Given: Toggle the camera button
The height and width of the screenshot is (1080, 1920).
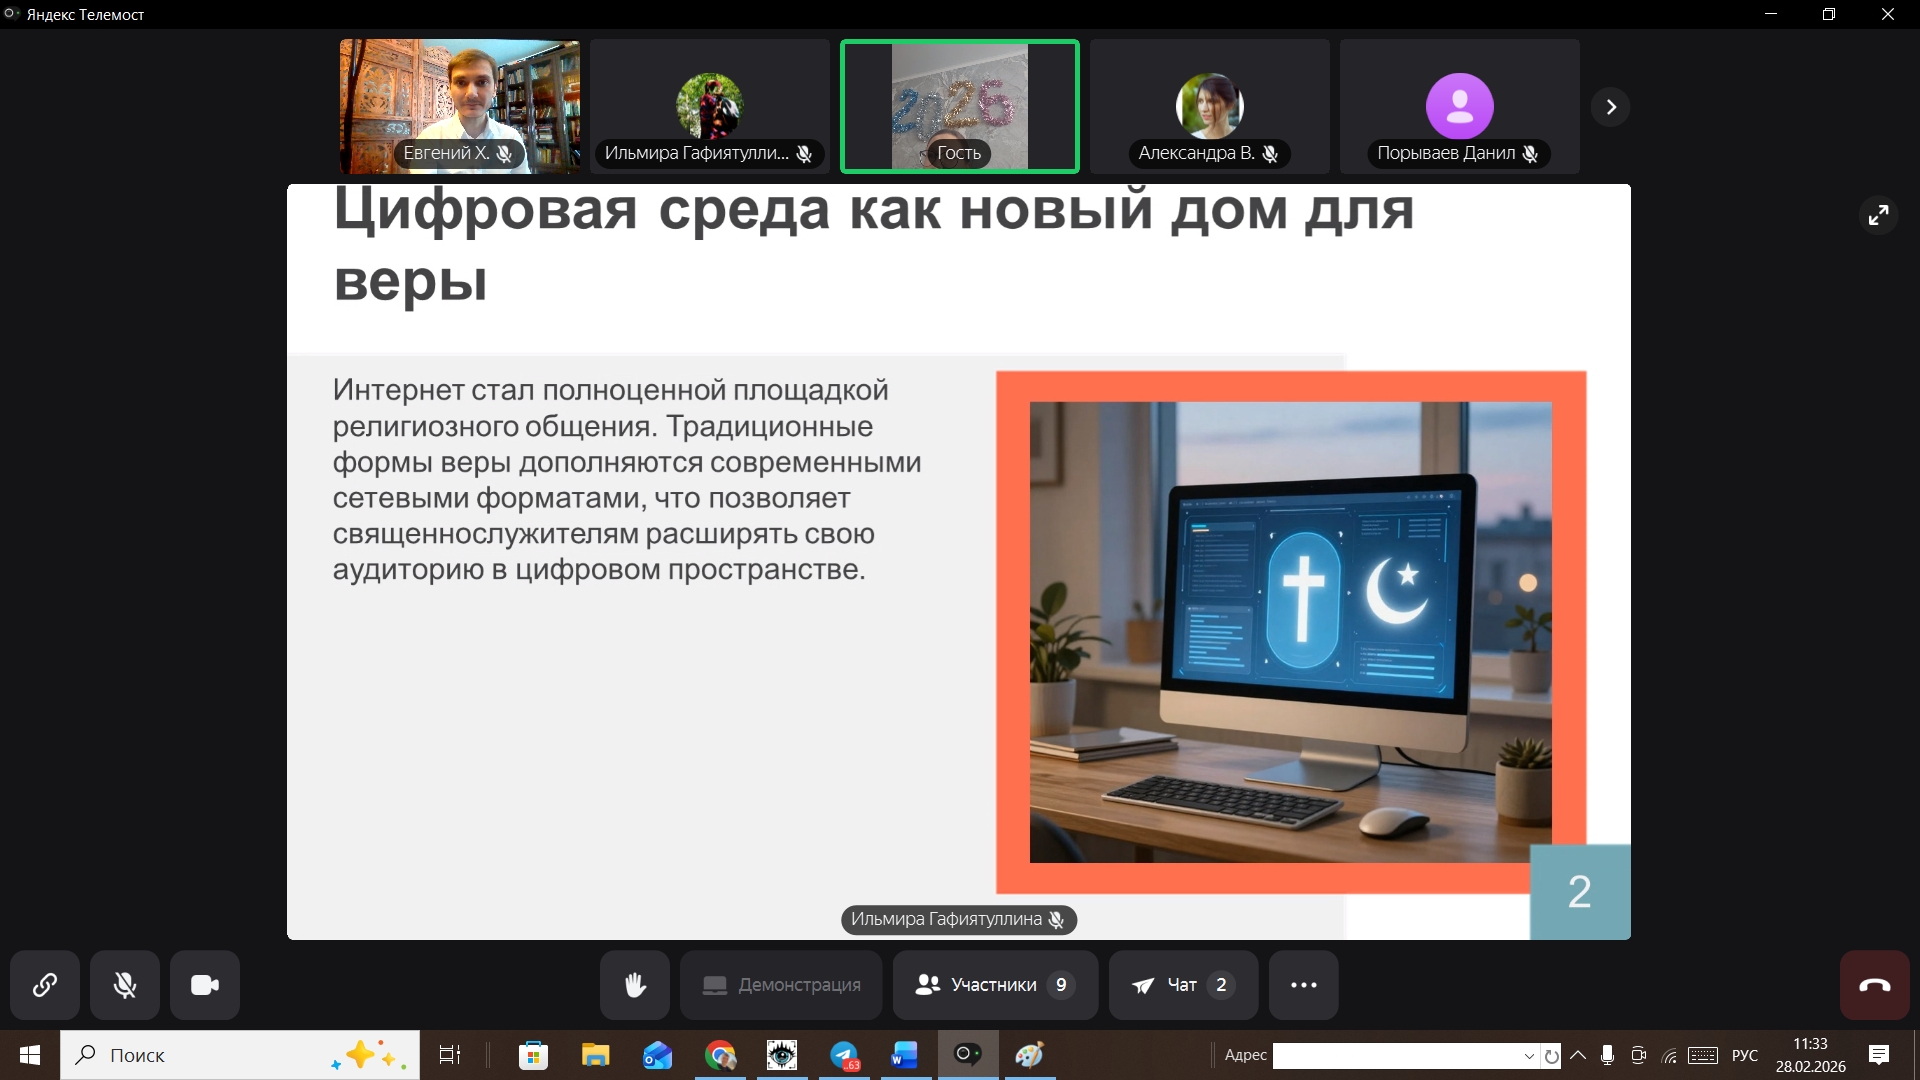Looking at the screenshot, I should point(205,985).
